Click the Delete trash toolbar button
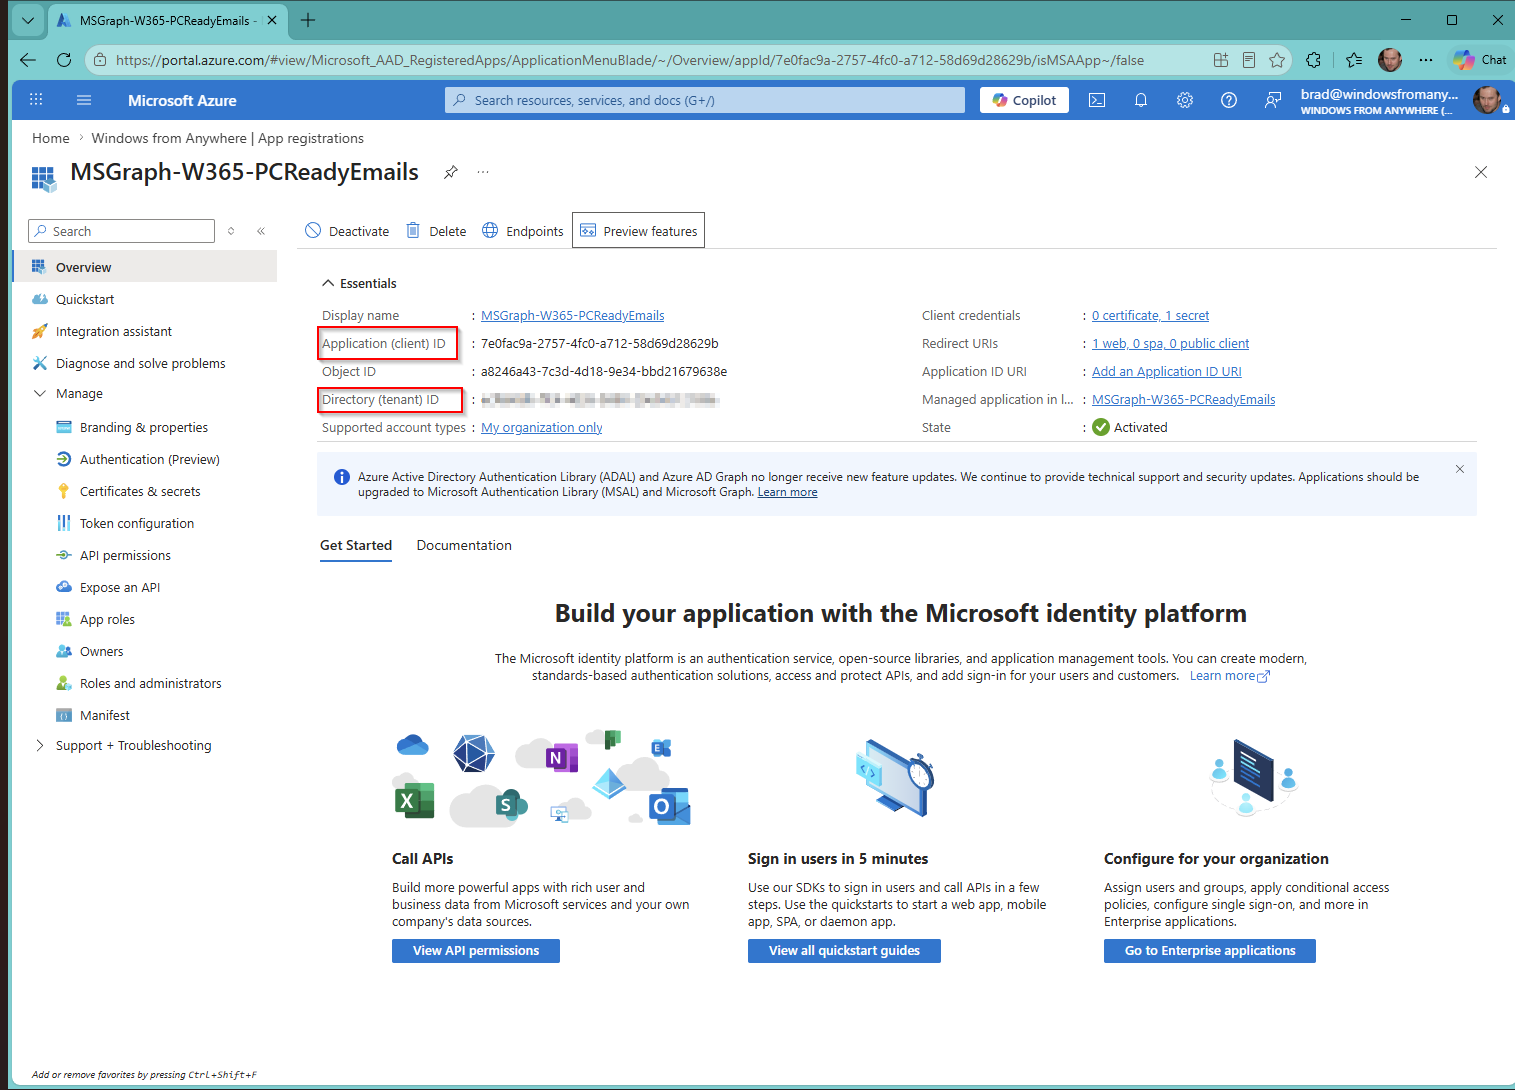 (x=436, y=231)
